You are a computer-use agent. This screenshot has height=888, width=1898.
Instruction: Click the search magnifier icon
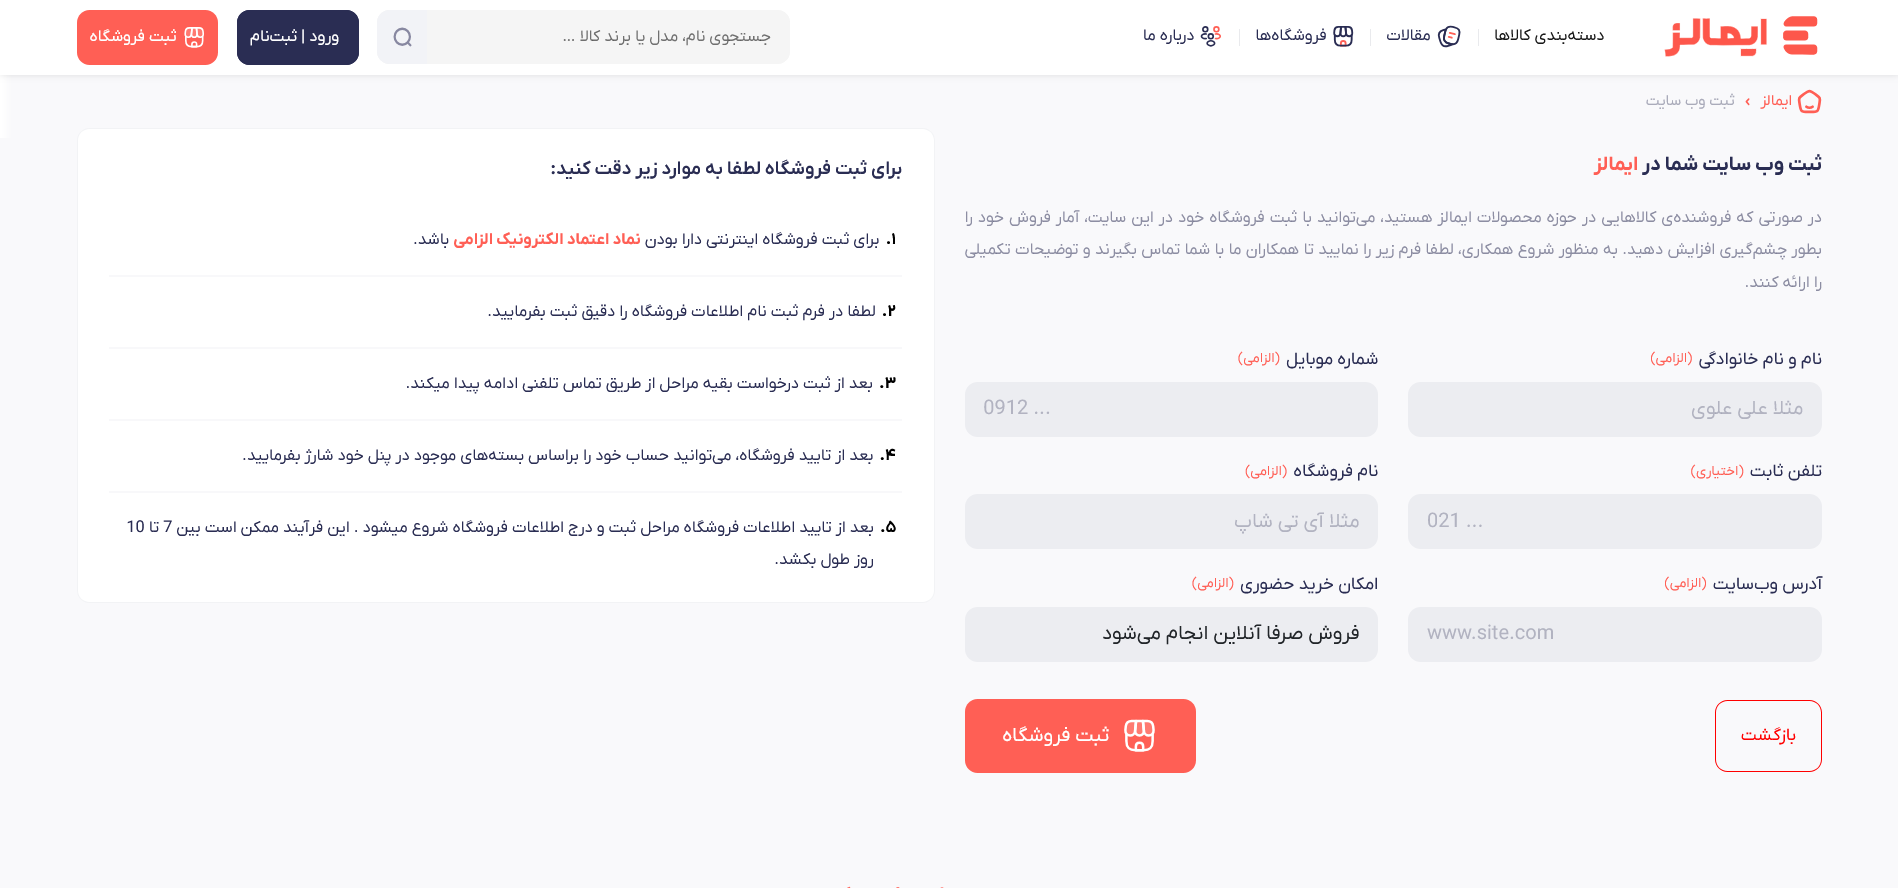click(x=402, y=37)
